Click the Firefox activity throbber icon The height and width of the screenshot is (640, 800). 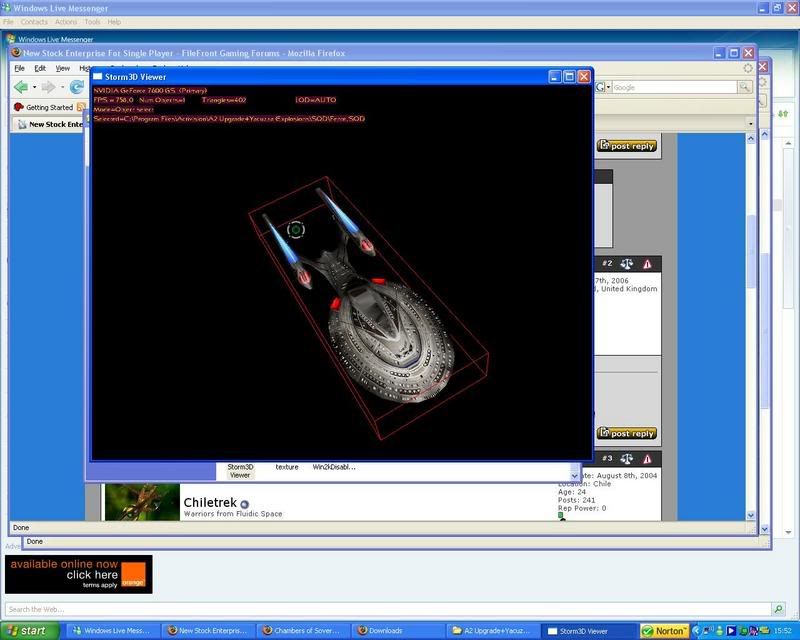tap(748, 68)
